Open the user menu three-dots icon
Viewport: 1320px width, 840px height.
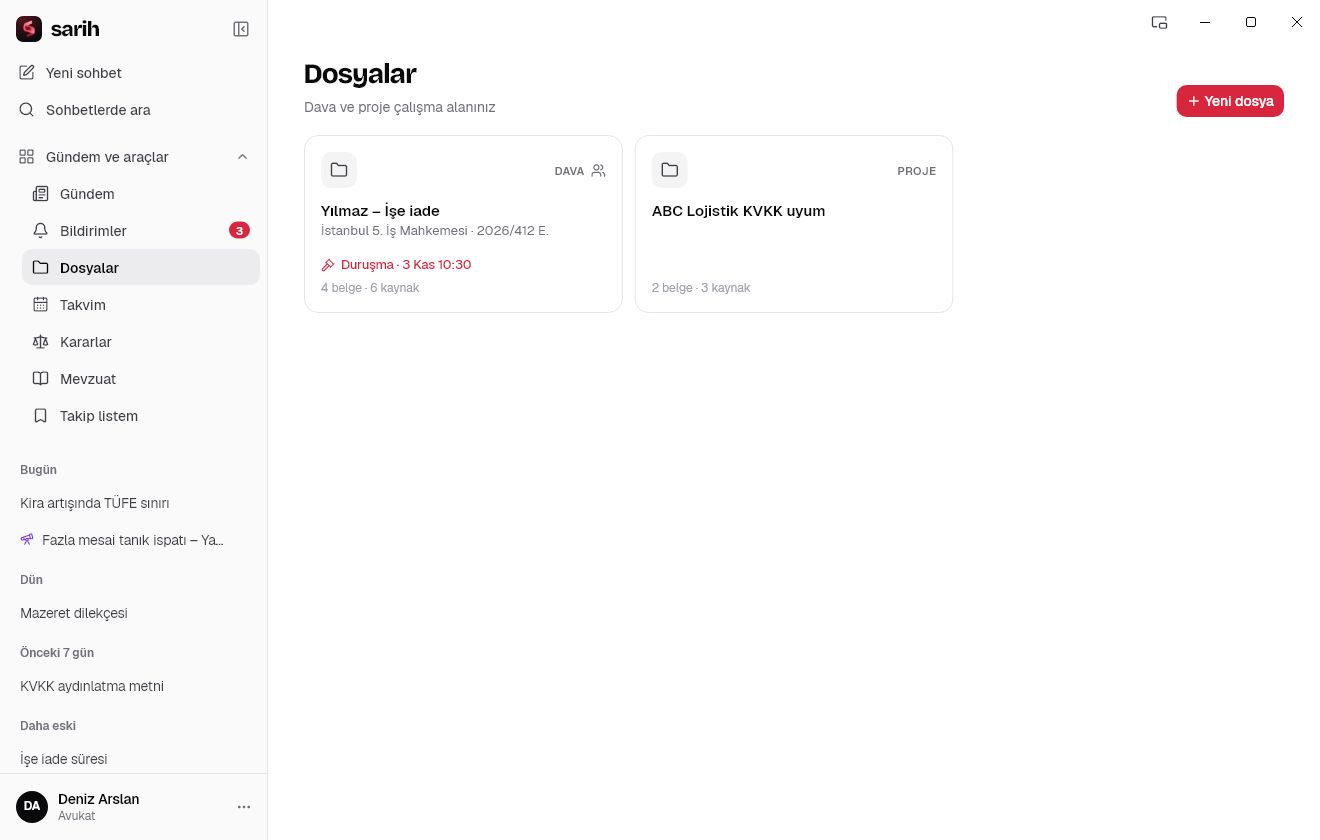(244, 807)
